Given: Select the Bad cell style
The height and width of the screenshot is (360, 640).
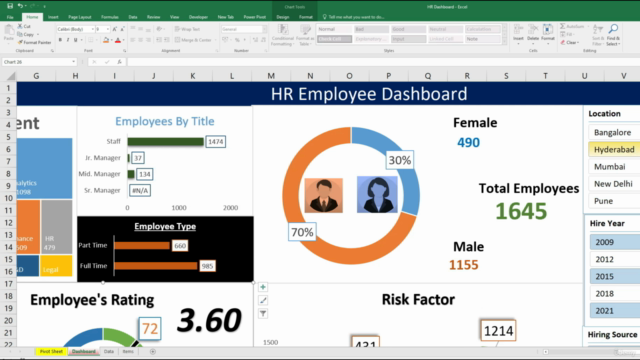Looking at the screenshot, I should pos(371,29).
